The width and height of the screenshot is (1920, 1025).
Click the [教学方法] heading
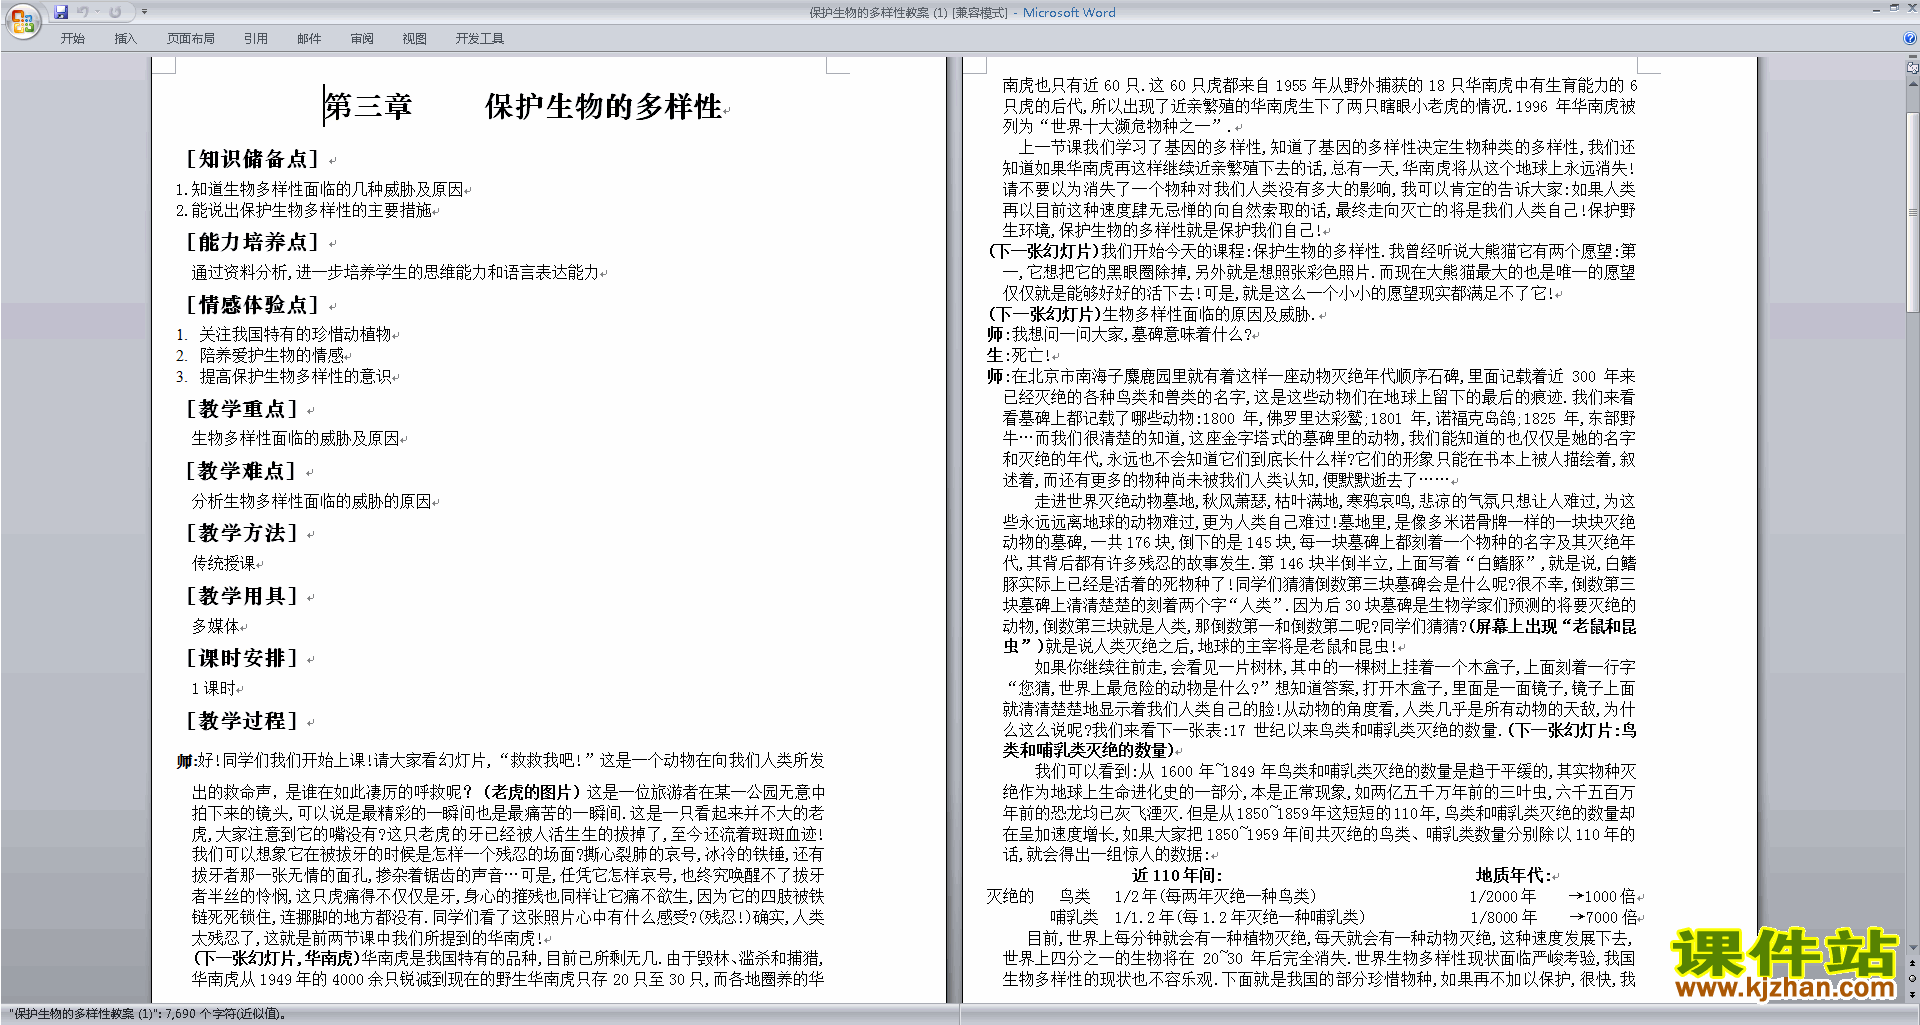tap(241, 533)
